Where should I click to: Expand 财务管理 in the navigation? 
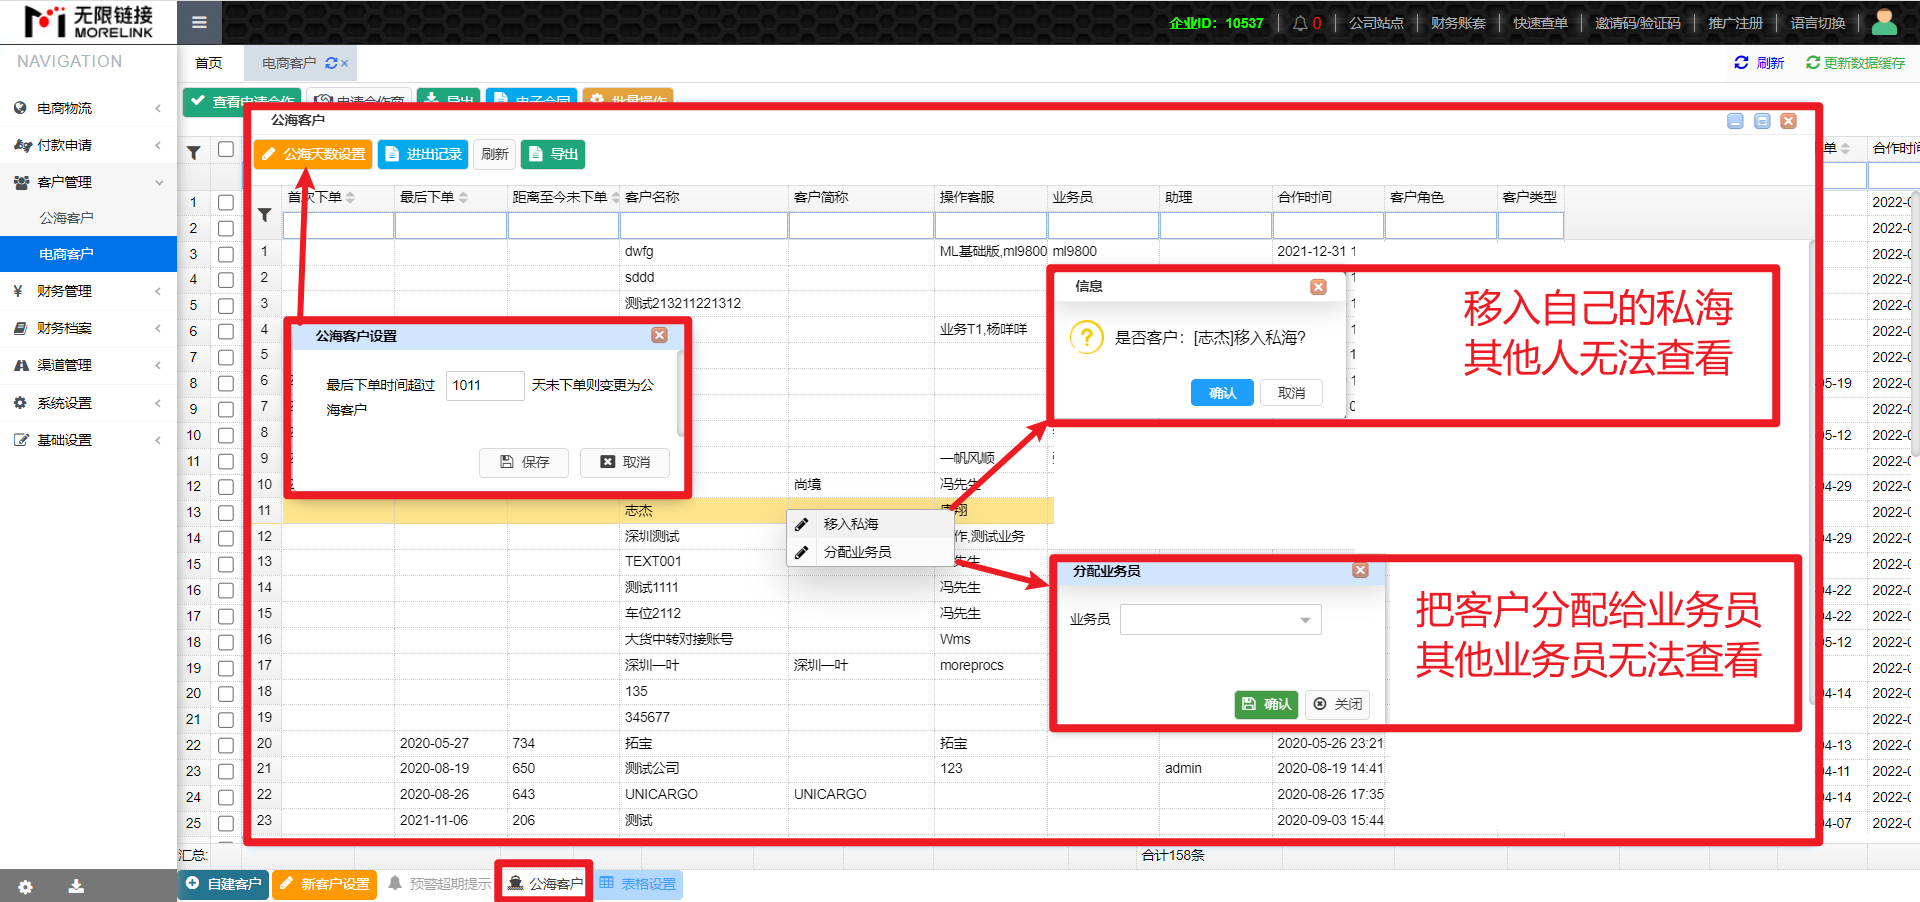point(88,291)
